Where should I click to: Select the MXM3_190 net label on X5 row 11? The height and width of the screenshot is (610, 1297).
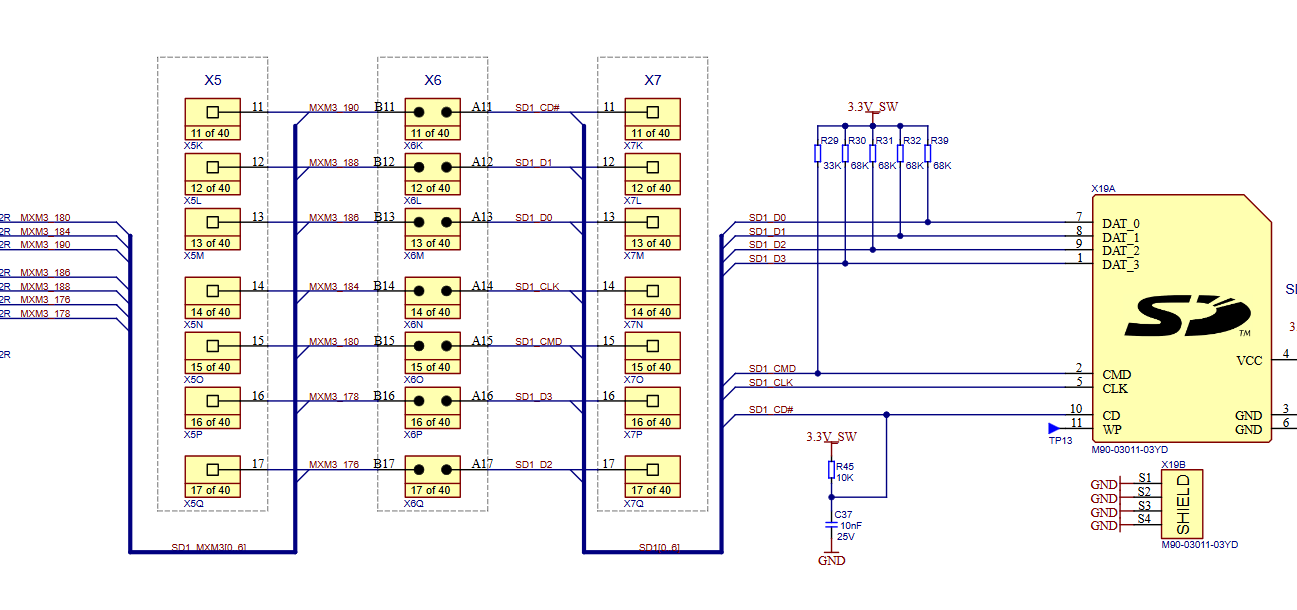click(334, 107)
